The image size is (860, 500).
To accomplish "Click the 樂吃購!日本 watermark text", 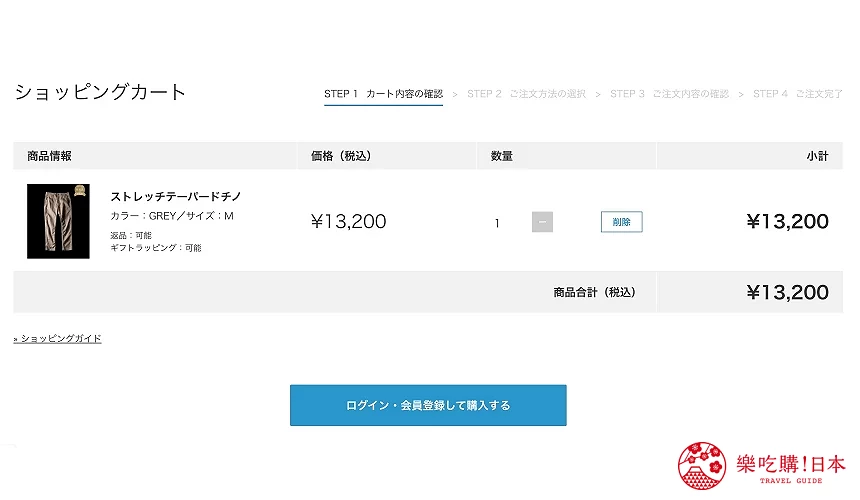I will (790, 465).
